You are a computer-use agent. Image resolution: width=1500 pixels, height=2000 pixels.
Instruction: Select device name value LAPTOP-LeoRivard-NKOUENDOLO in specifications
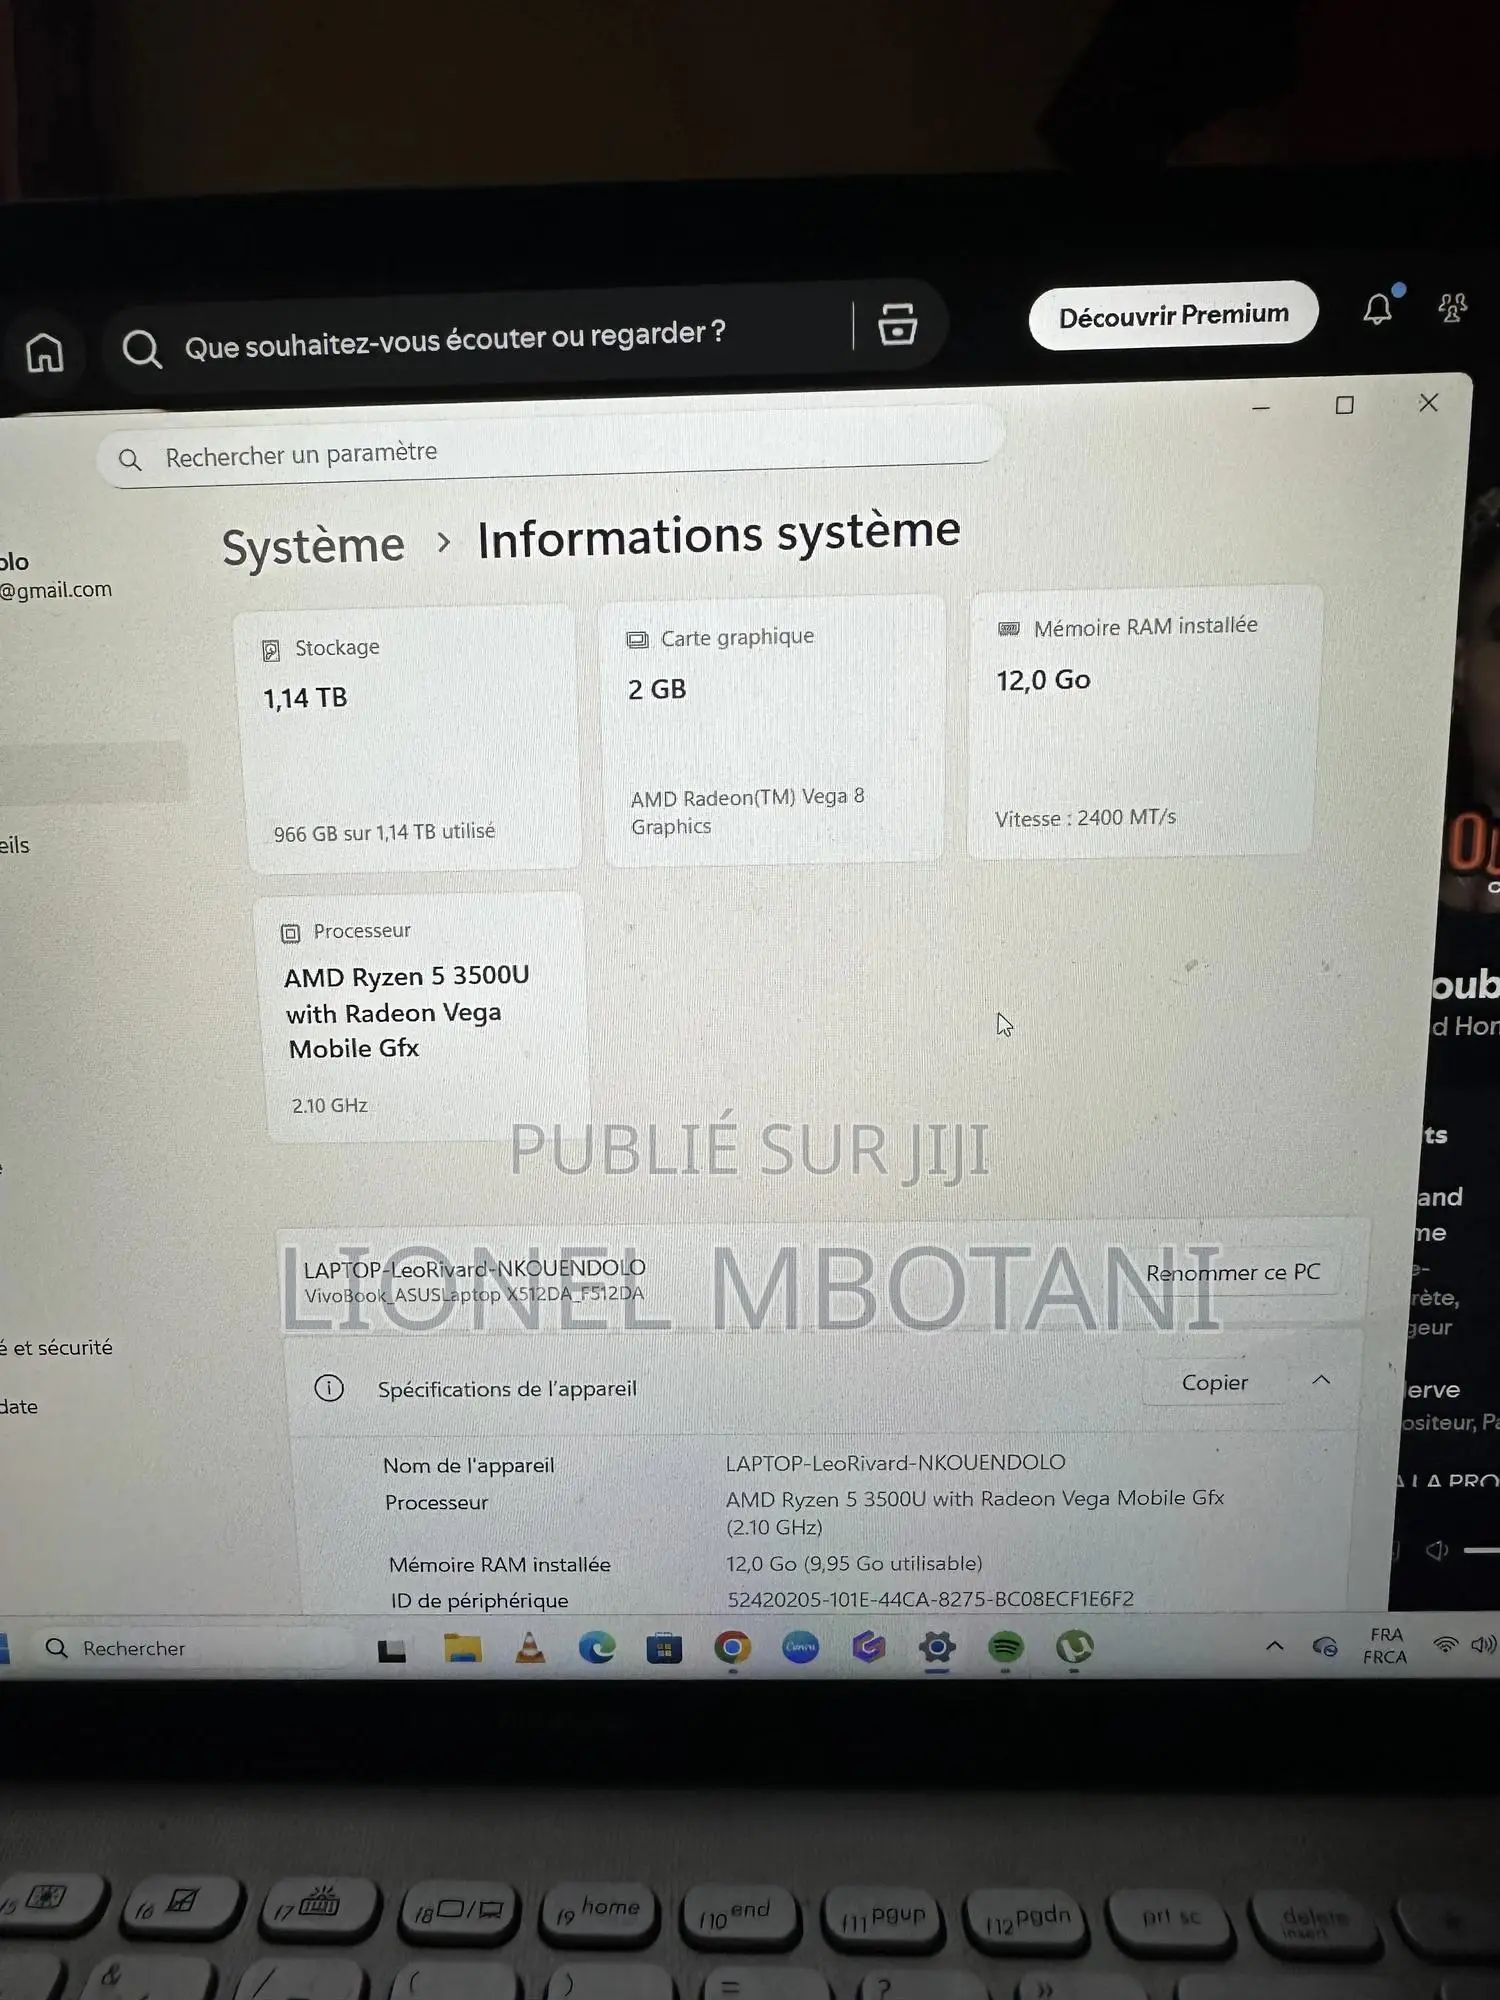point(895,1462)
